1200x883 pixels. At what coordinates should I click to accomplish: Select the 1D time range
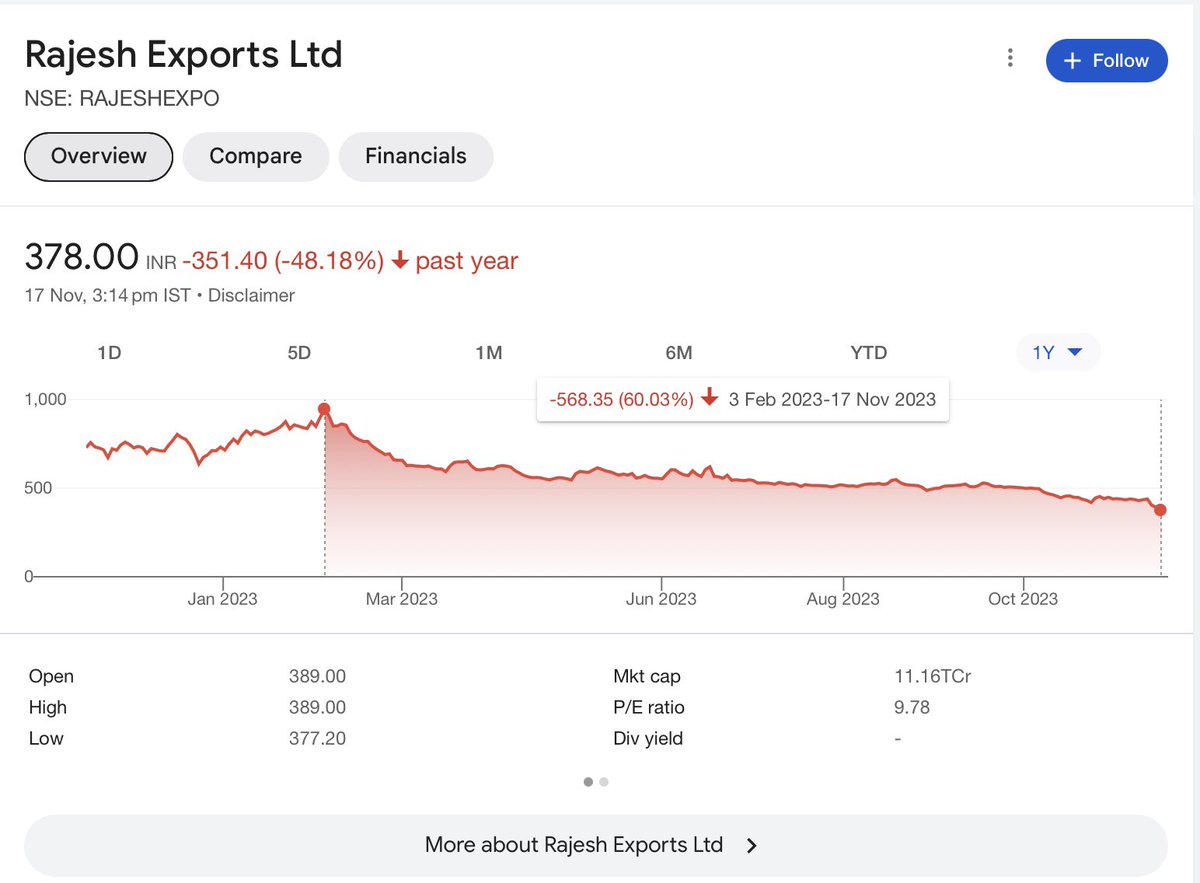(x=109, y=352)
